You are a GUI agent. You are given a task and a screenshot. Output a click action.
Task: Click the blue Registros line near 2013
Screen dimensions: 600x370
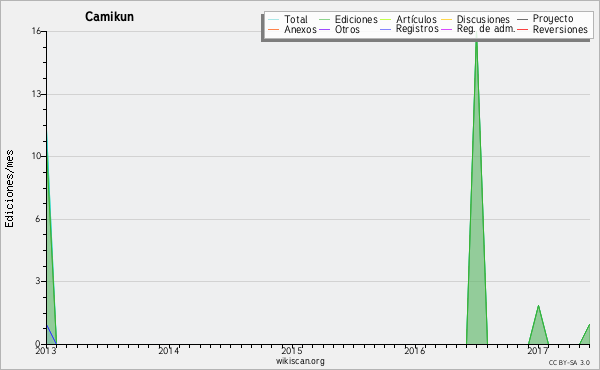click(51, 334)
